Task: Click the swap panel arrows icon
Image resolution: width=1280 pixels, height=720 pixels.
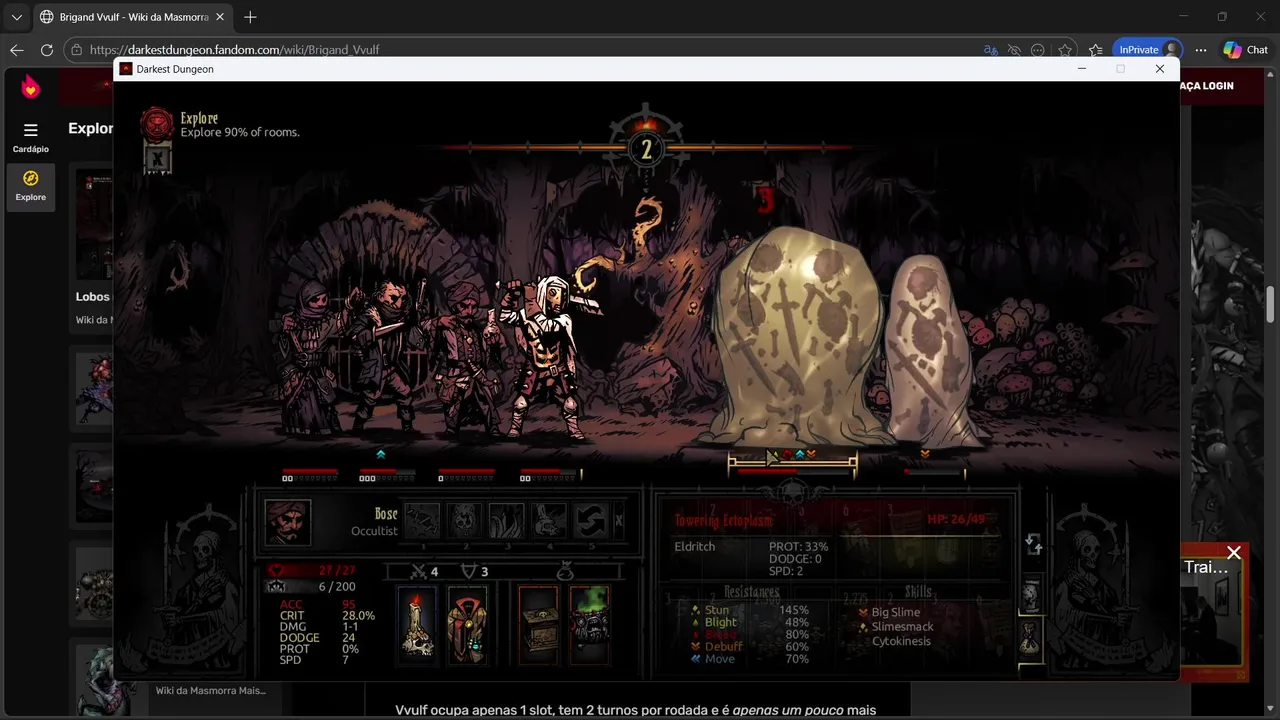Action: pyautogui.click(x=1034, y=545)
